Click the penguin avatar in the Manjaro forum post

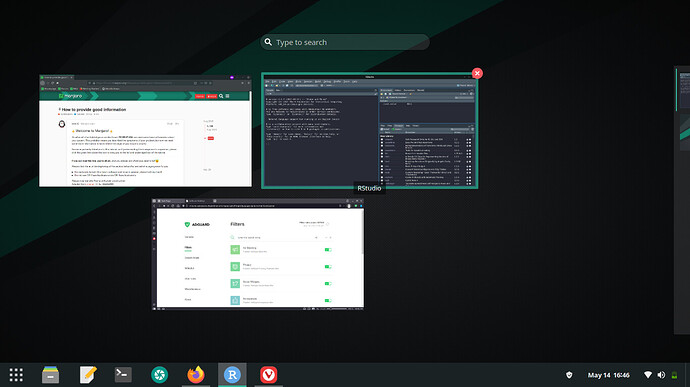click(62, 125)
